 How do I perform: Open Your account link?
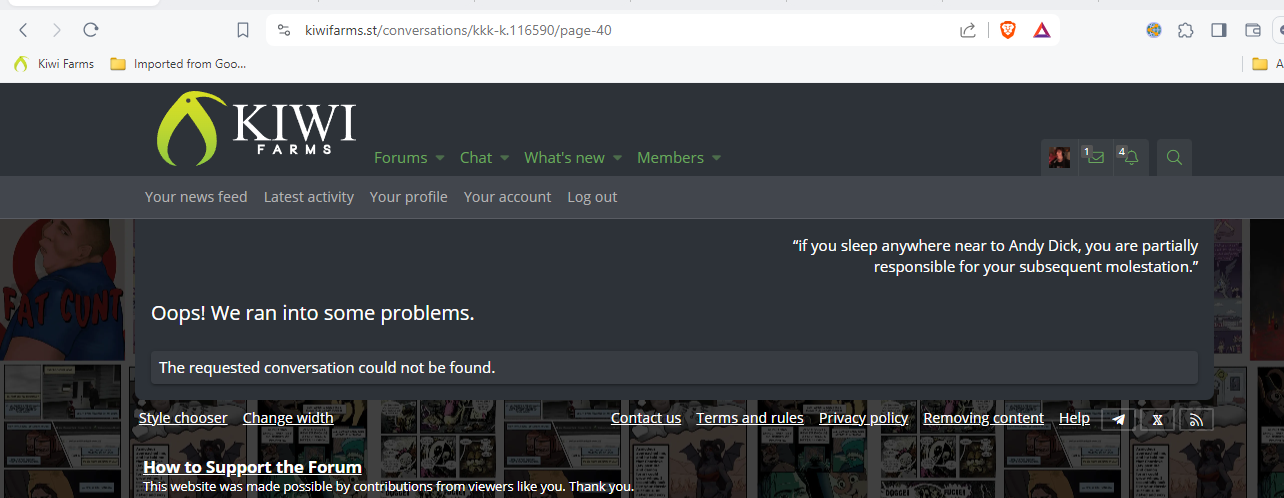click(508, 197)
